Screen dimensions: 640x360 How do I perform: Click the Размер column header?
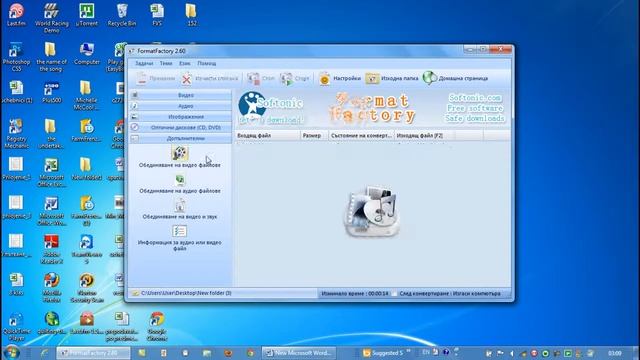pos(314,136)
